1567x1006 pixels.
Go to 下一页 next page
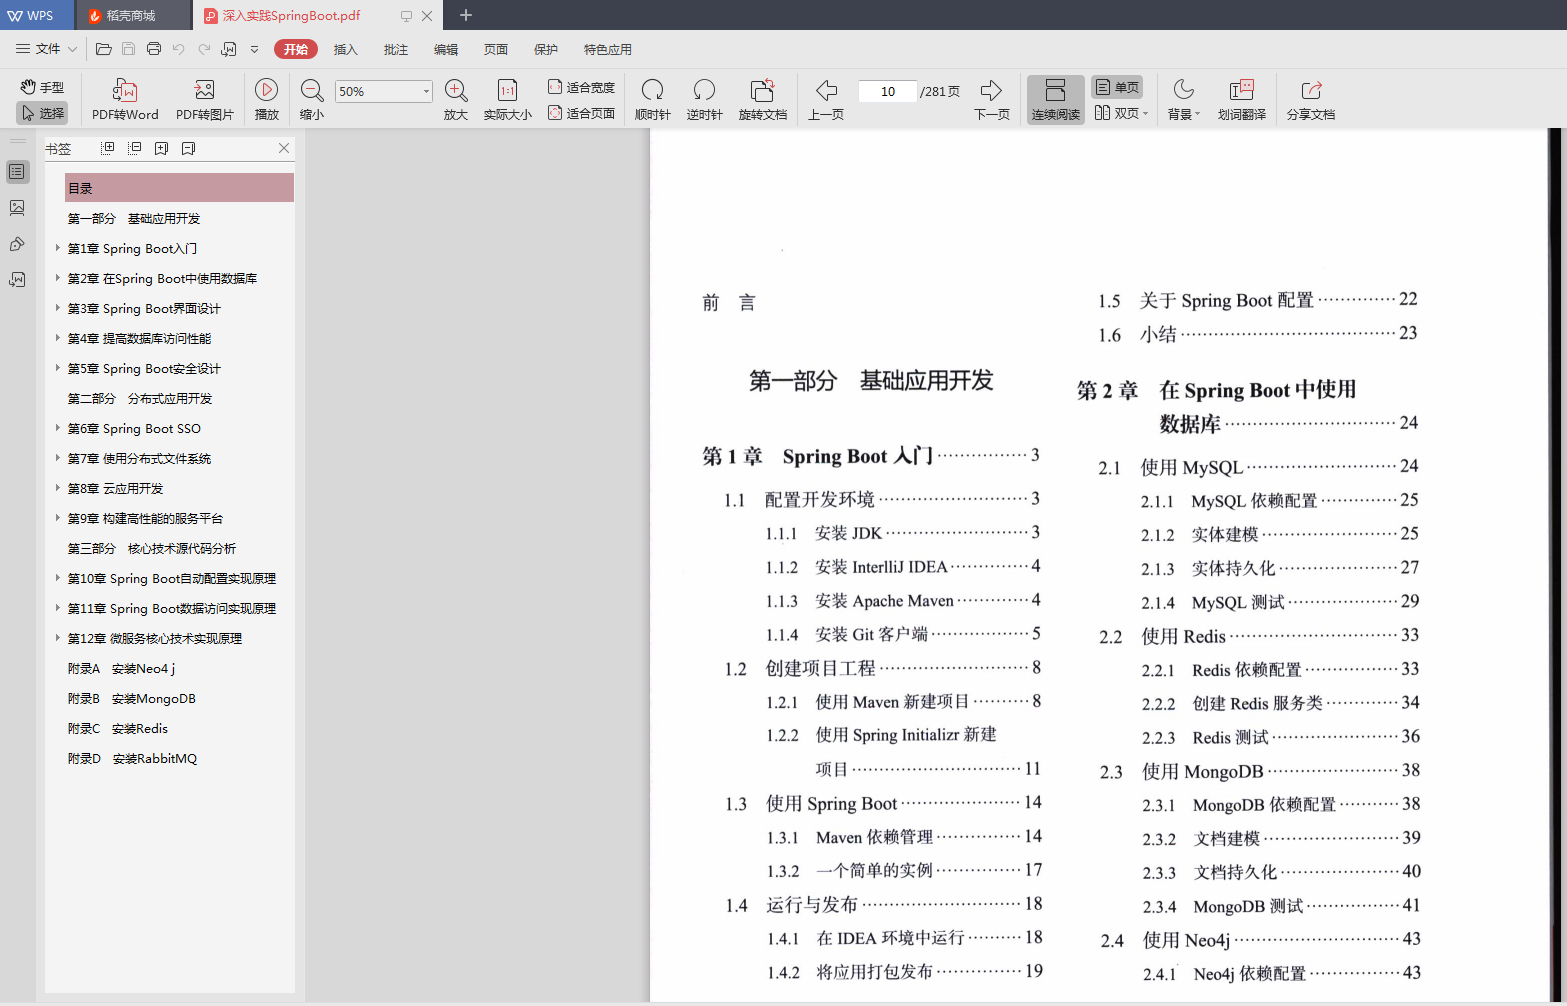tap(992, 100)
